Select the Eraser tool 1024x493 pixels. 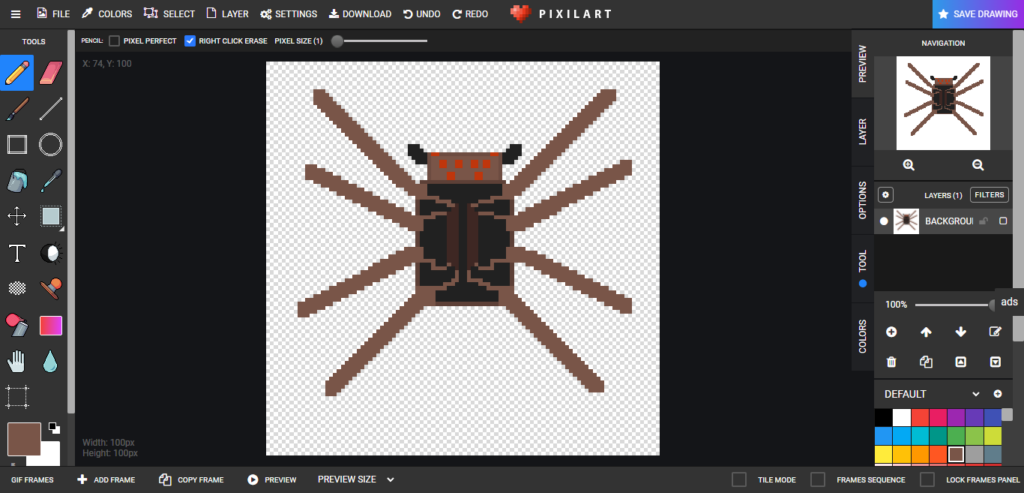[x=50, y=73]
